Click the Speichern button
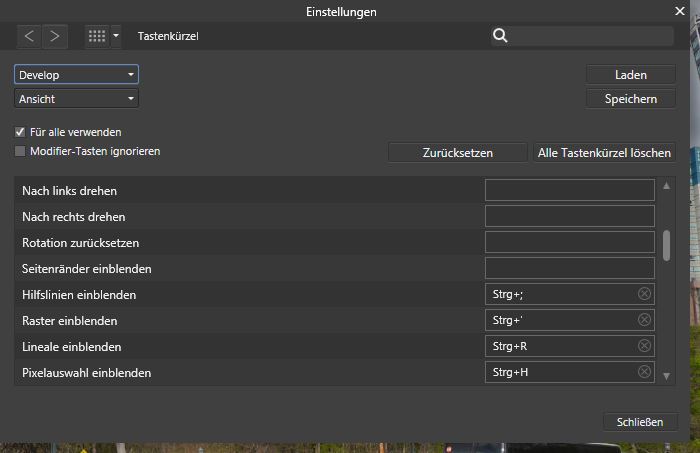 pos(630,99)
